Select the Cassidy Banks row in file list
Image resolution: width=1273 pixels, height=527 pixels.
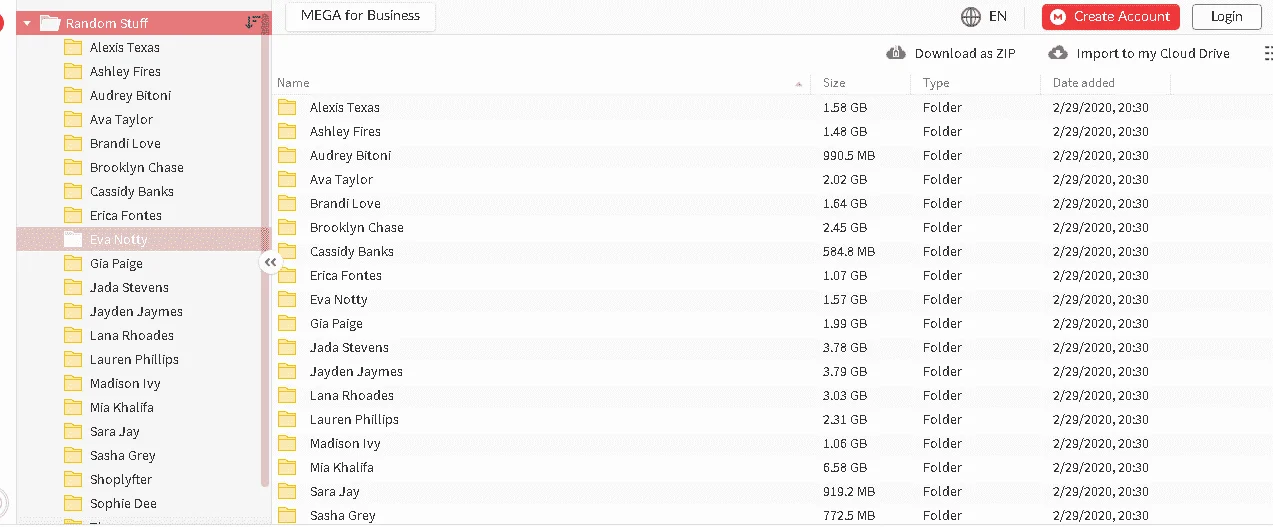coord(772,251)
